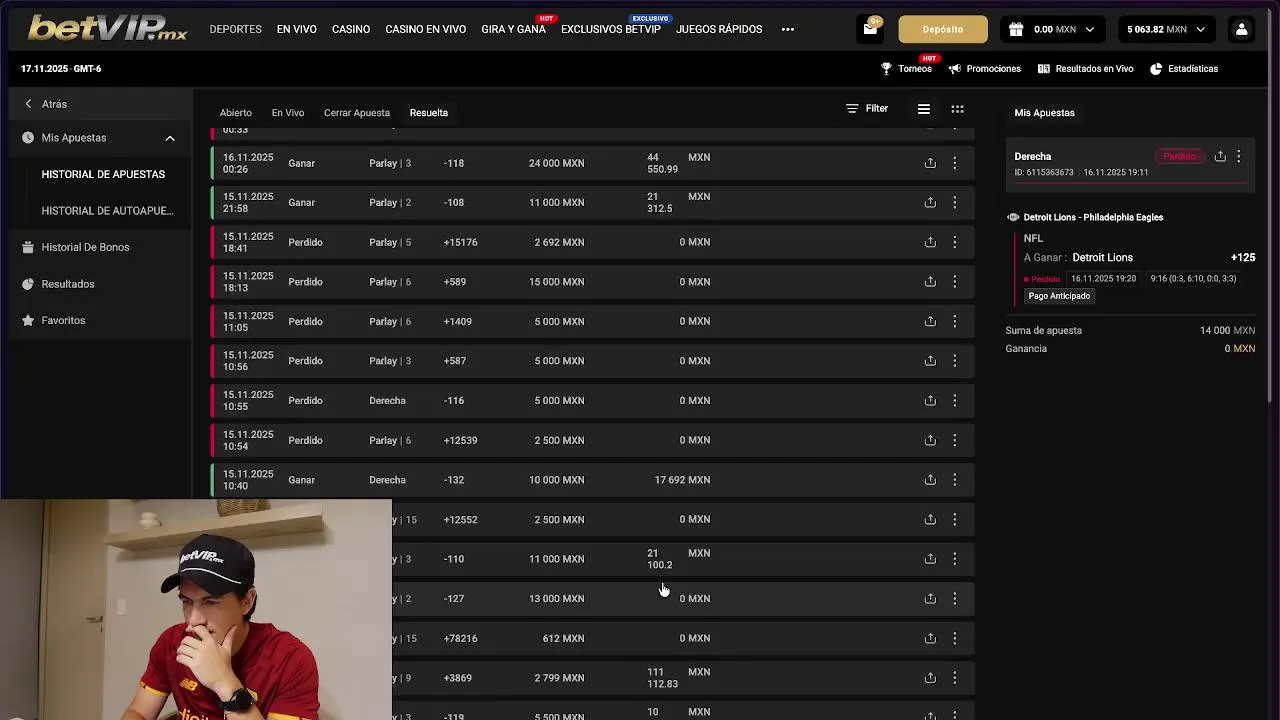Open the mail inbox icon in header
Screen dimensions: 1280x720
[870, 29]
